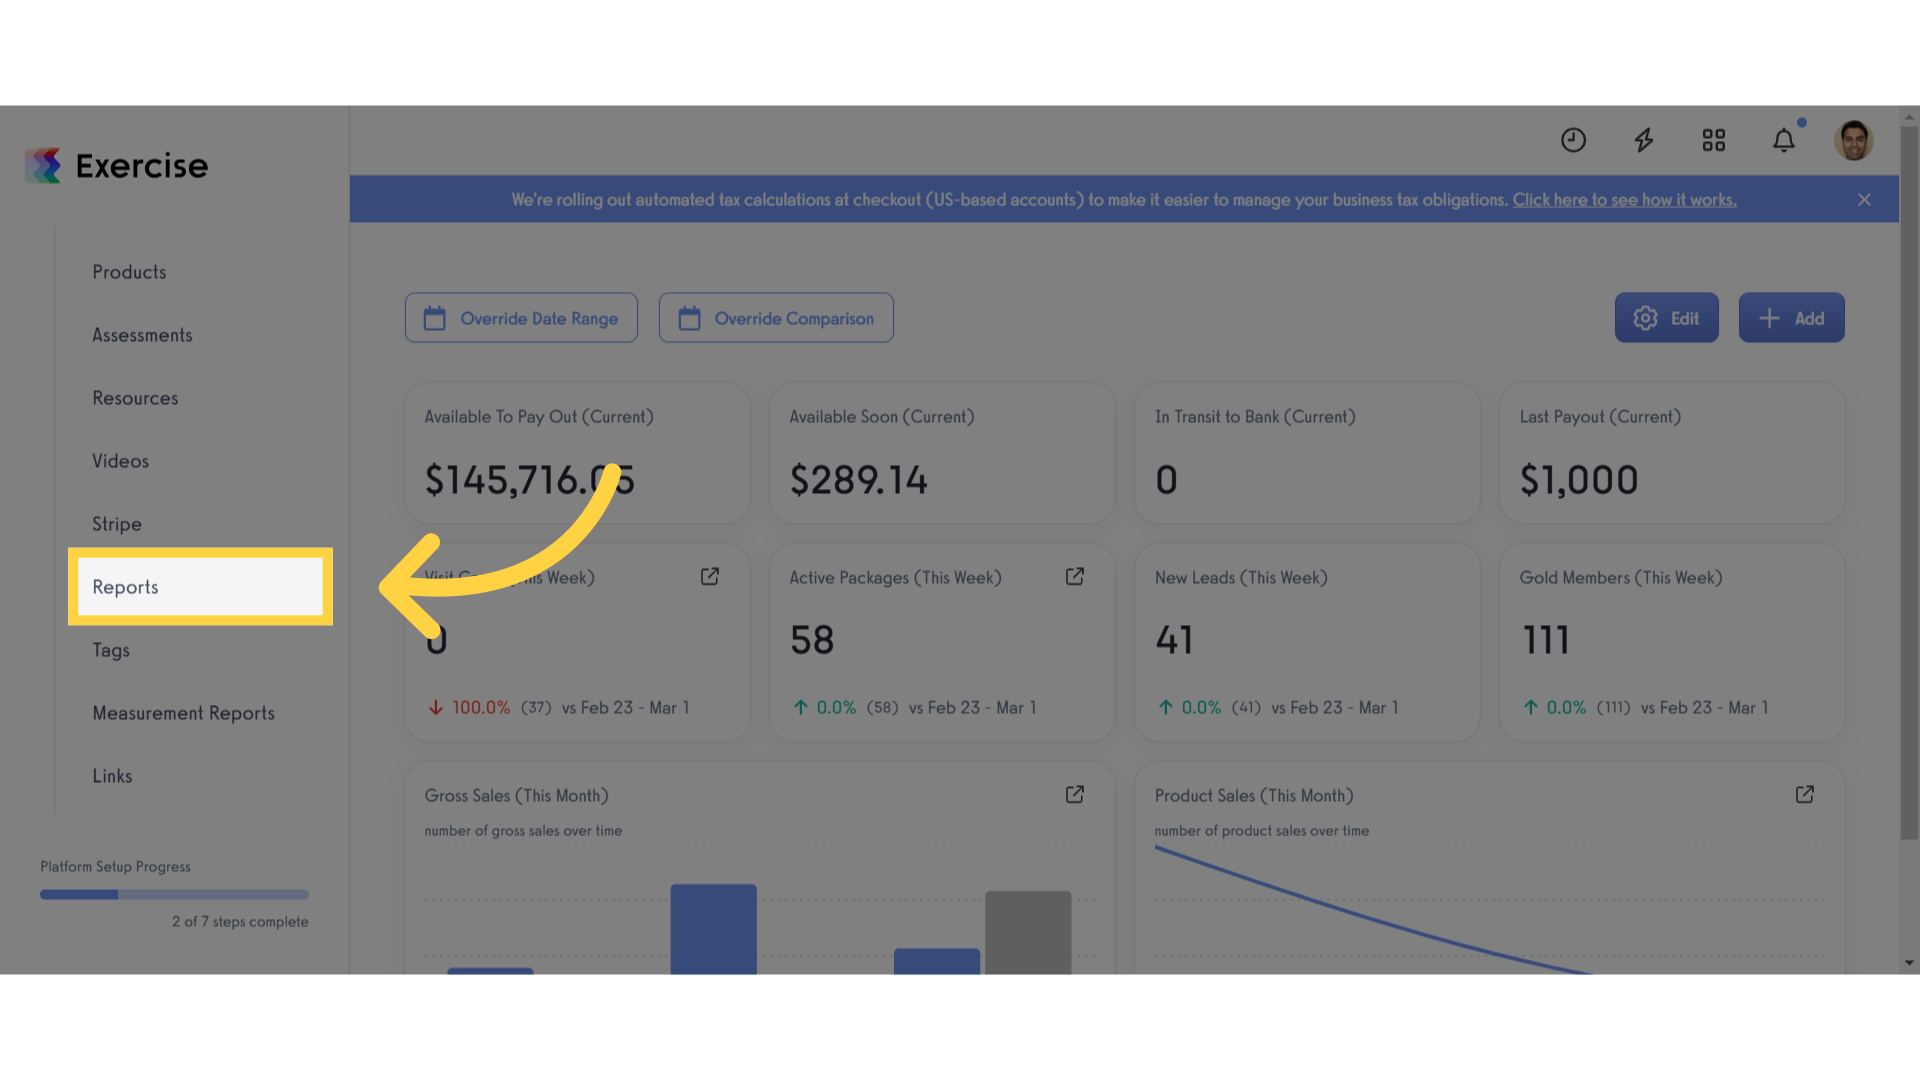Click '2 of 7 steps complete' text
Screen dimensions: 1920x1080
point(240,922)
